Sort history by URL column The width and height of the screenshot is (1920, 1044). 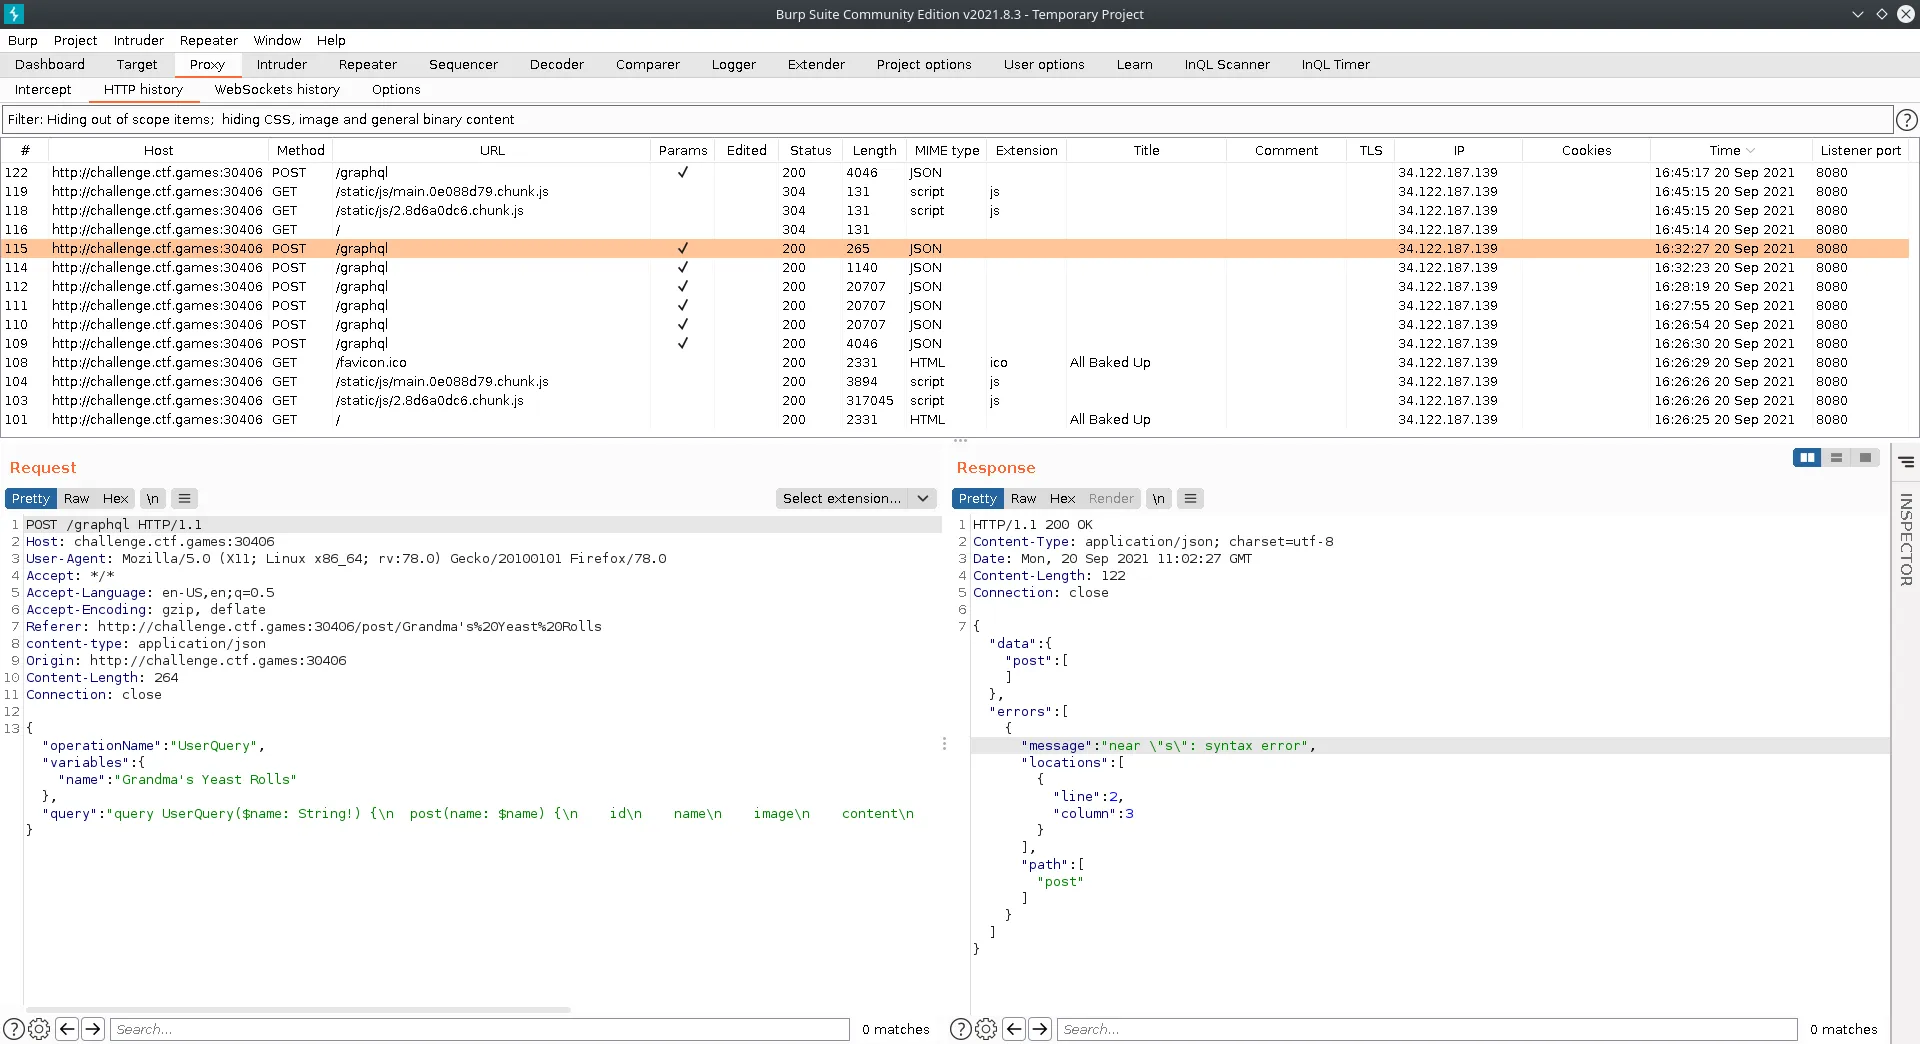pos(492,151)
